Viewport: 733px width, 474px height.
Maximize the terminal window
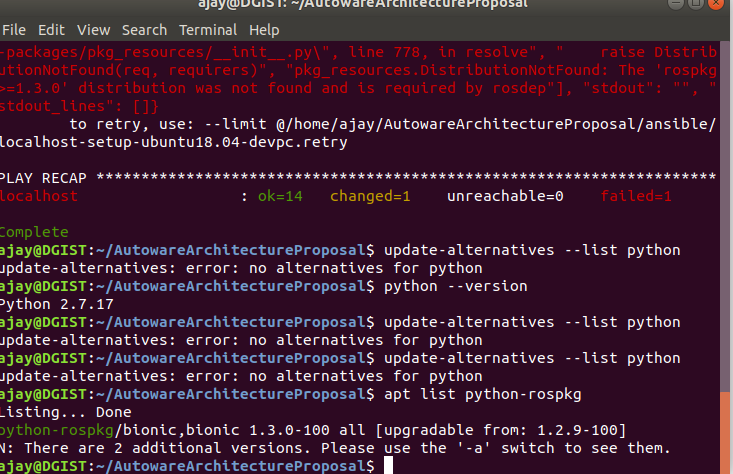click(x=696, y=4)
